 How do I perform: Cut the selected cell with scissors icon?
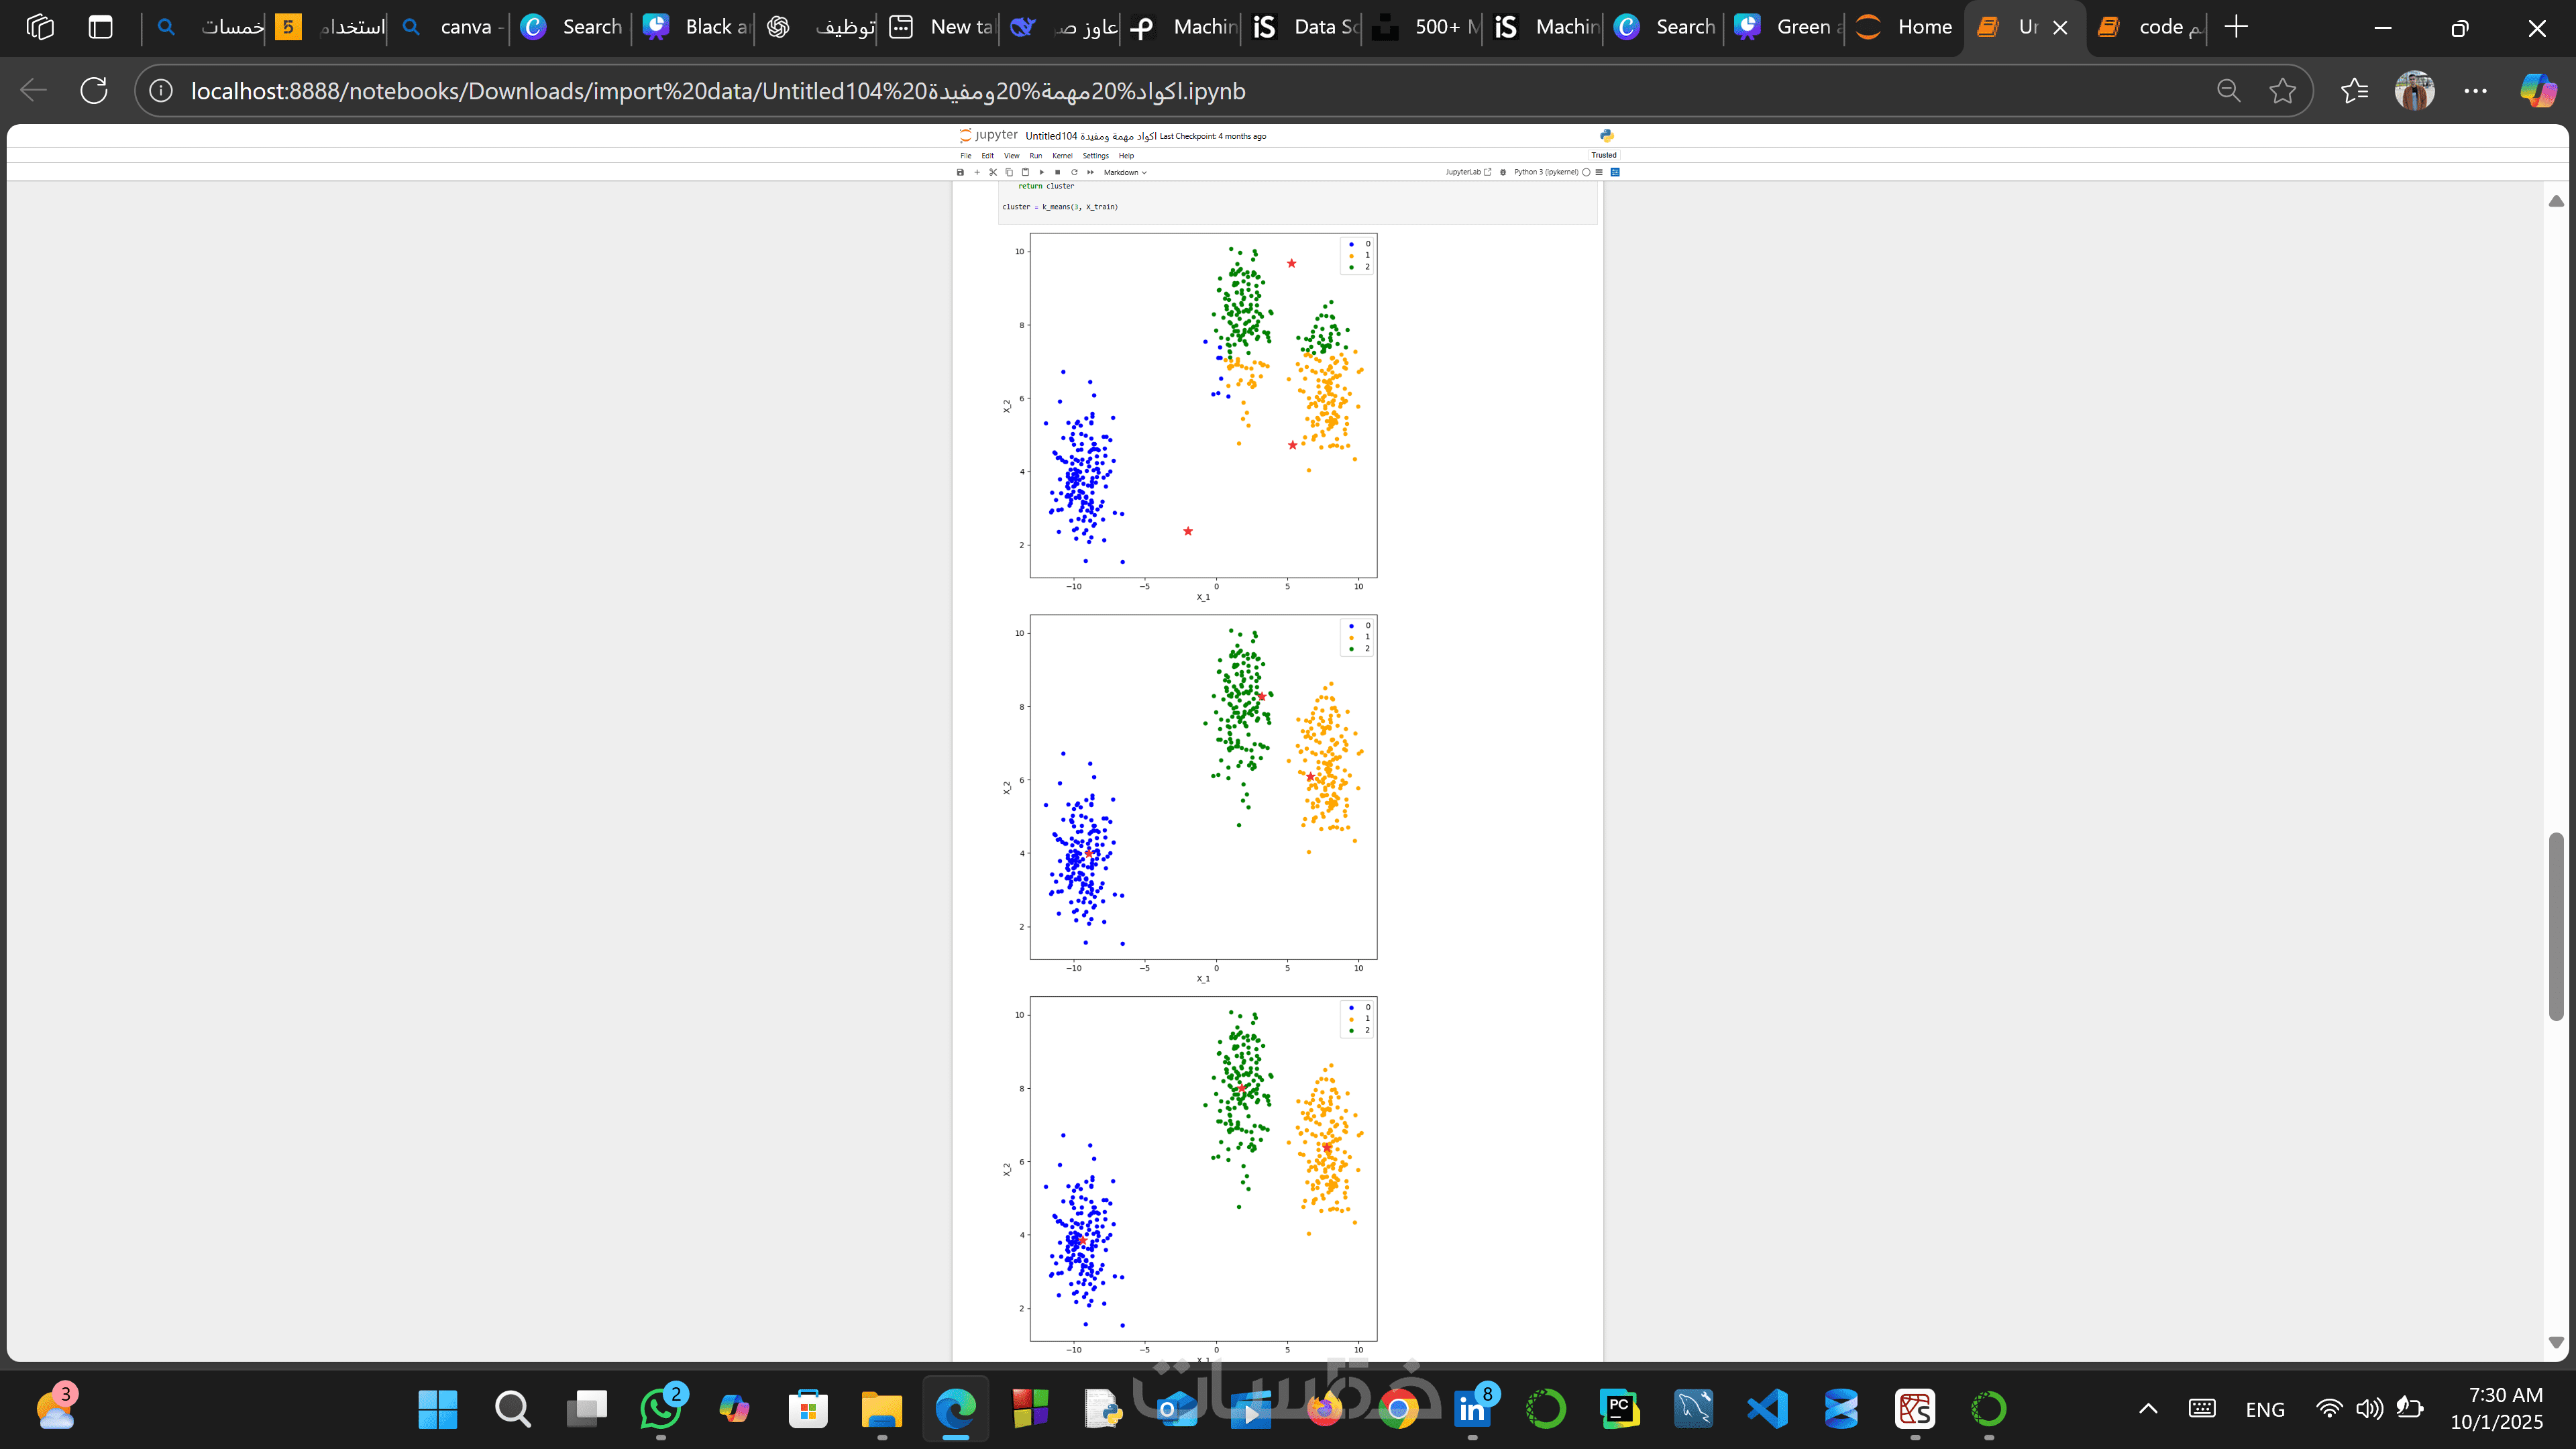[993, 172]
